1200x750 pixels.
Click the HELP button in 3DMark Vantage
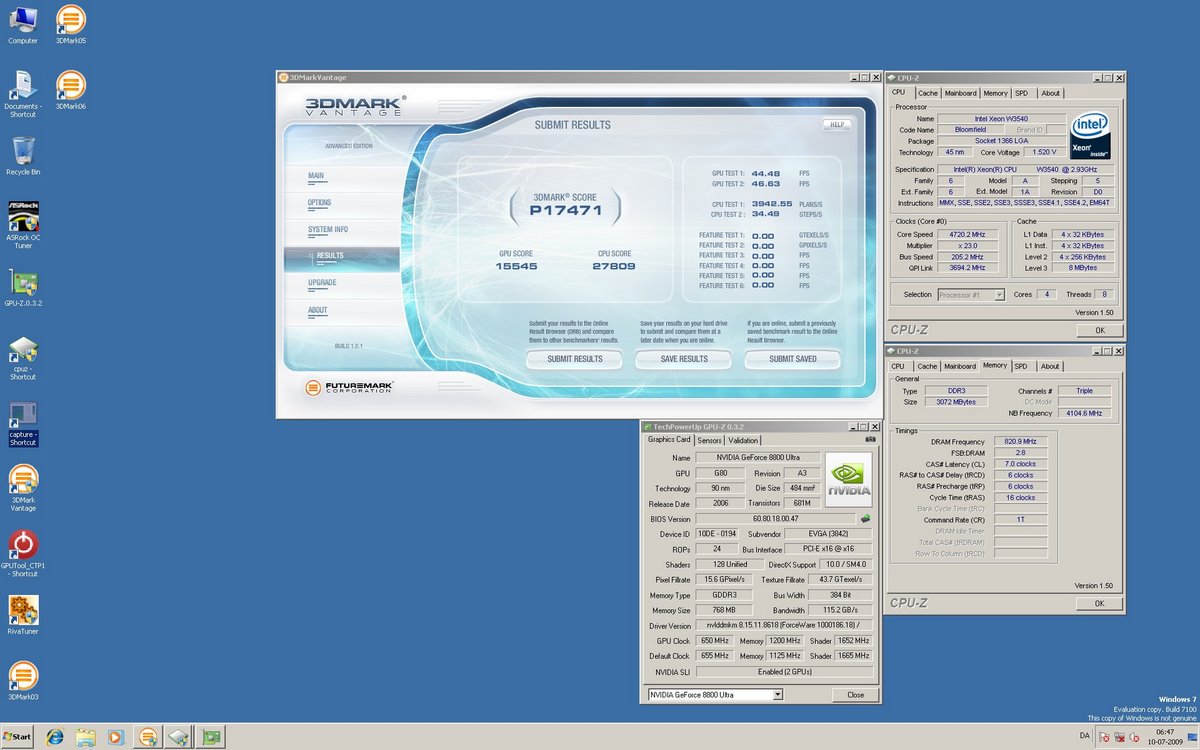tap(837, 125)
